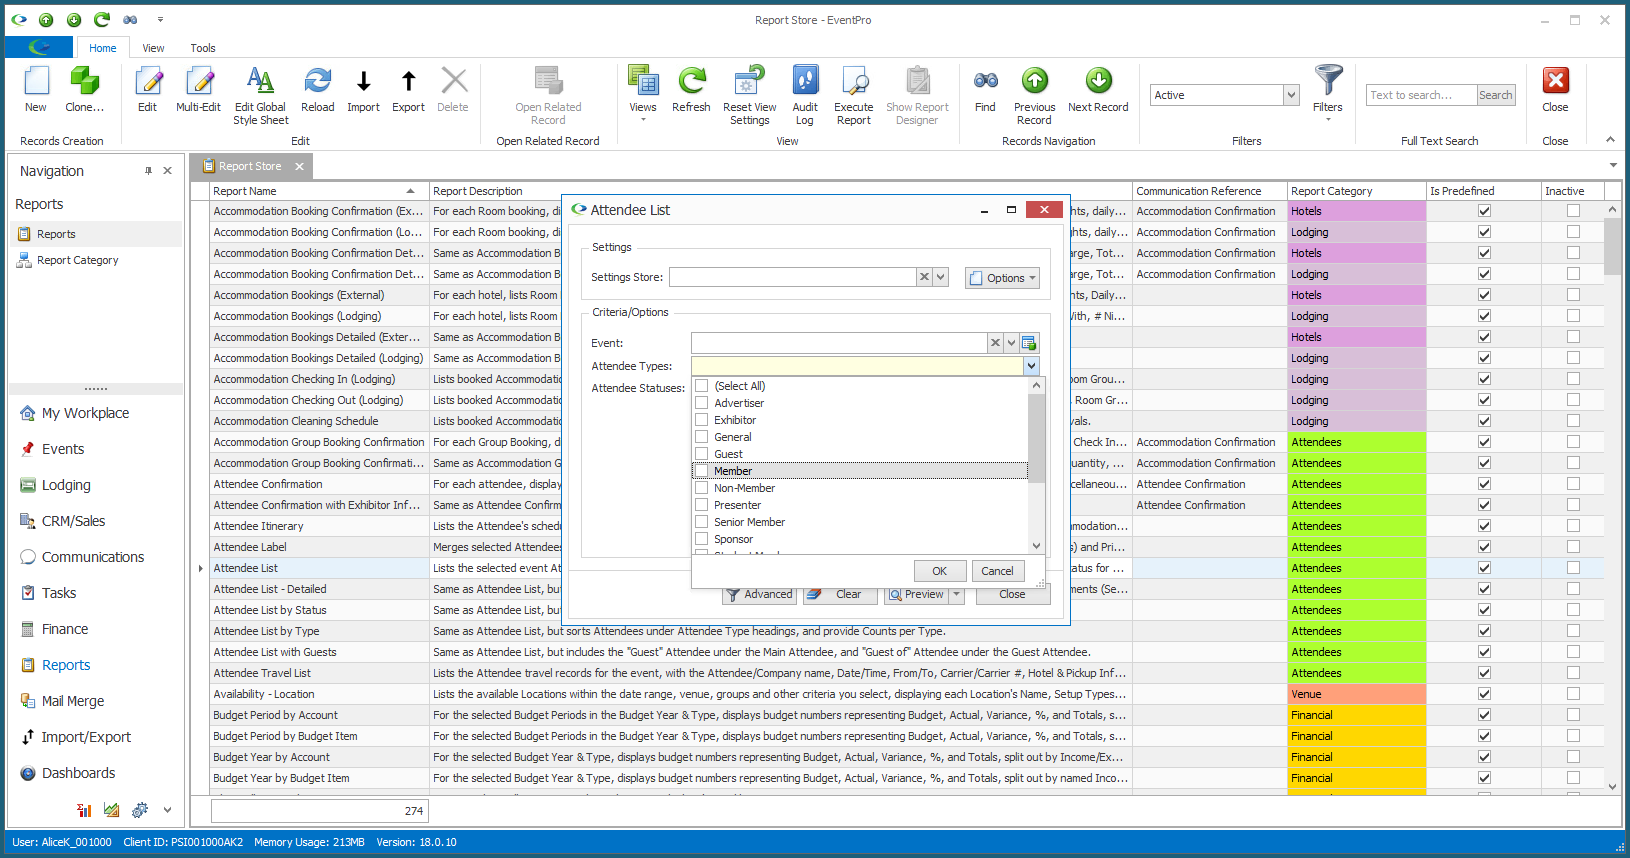Image resolution: width=1630 pixels, height=858 pixels.
Task: Click event lookup icon beside Event field
Action: pyautogui.click(x=1029, y=343)
